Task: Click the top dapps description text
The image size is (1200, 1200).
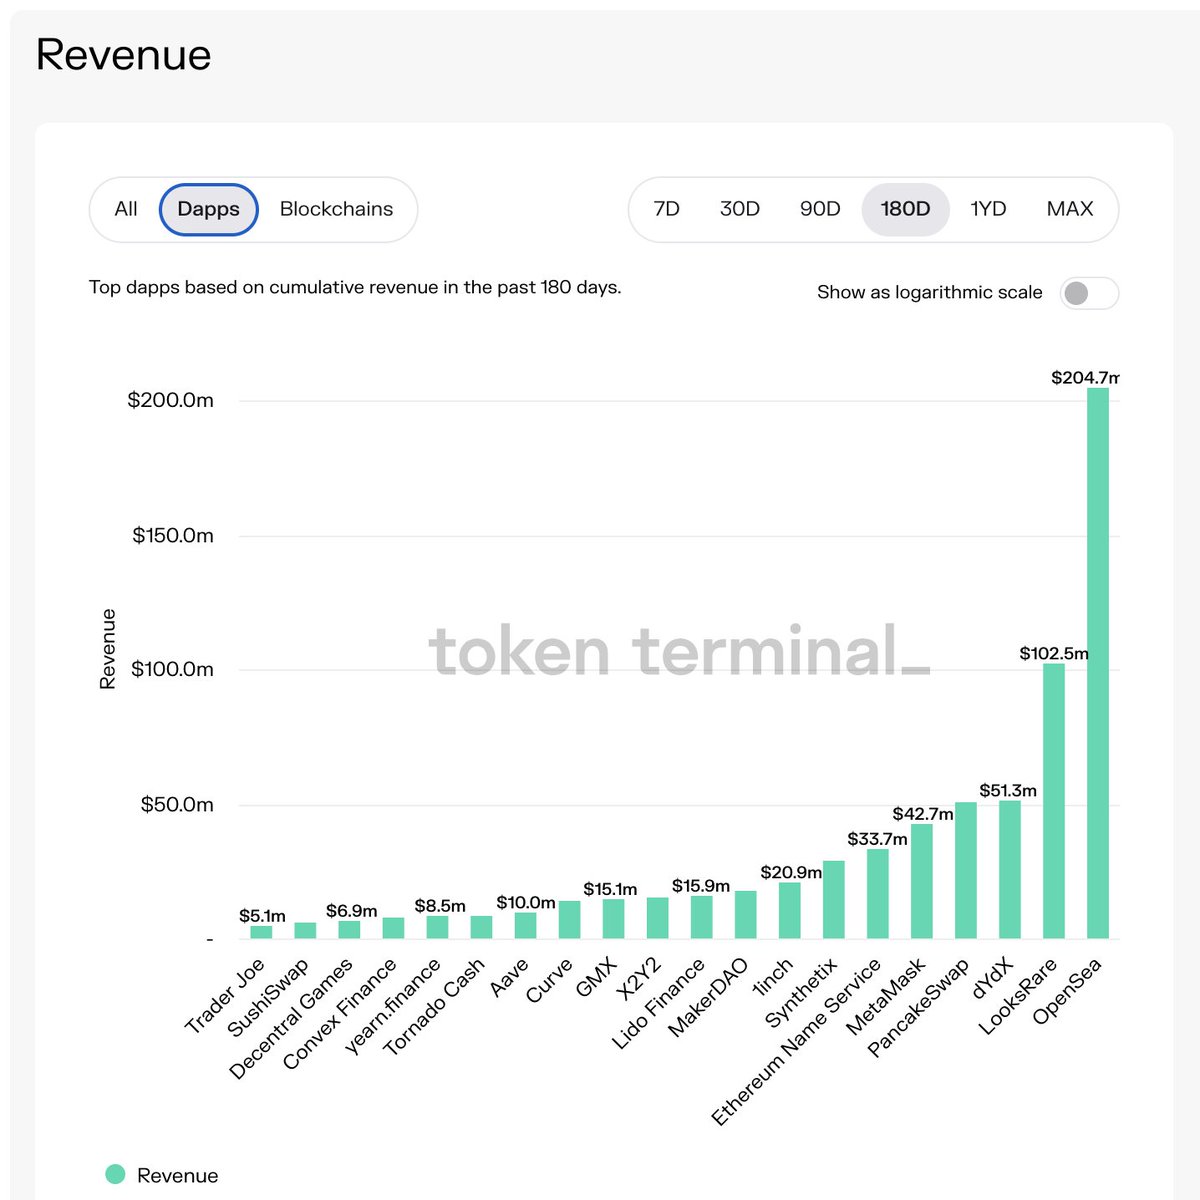Action: (355, 287)
